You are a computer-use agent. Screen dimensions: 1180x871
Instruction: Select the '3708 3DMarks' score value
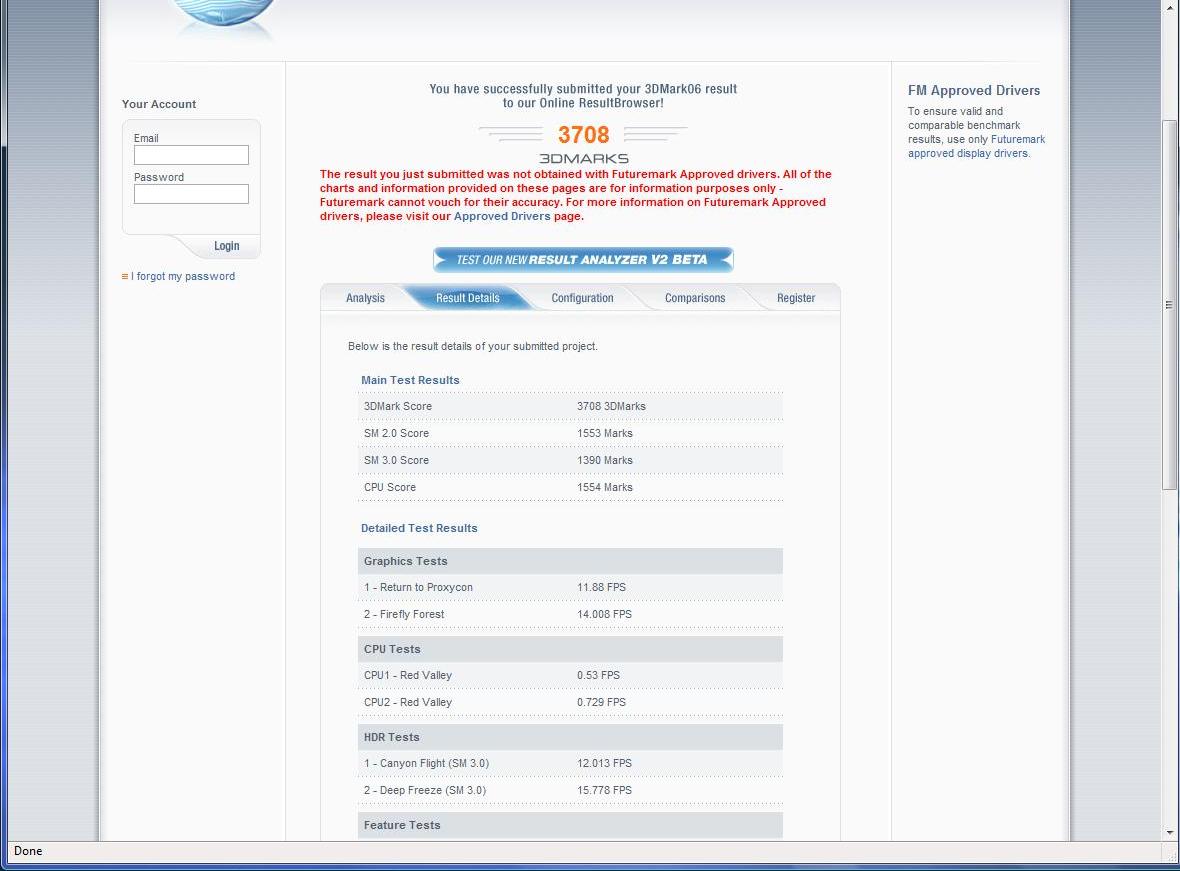[x=611, y=407]
